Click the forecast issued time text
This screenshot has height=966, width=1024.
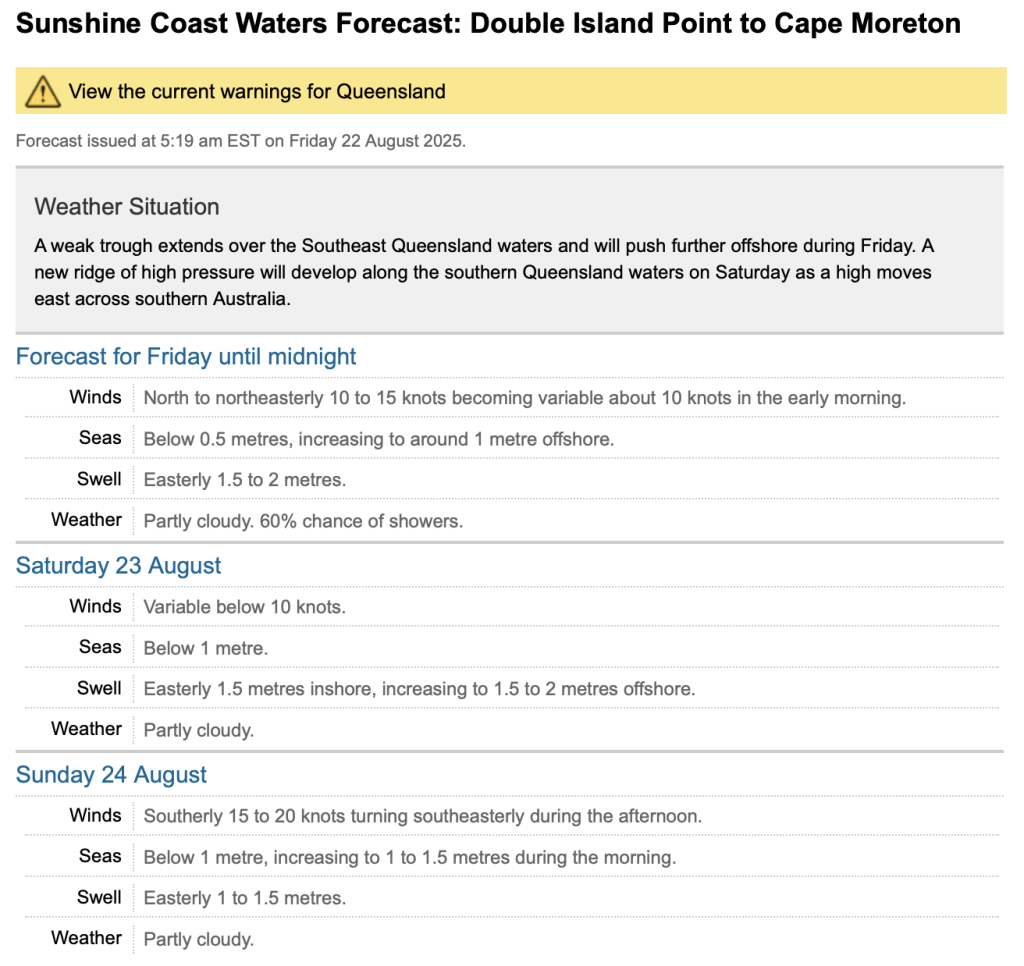[x=240, y=141]
